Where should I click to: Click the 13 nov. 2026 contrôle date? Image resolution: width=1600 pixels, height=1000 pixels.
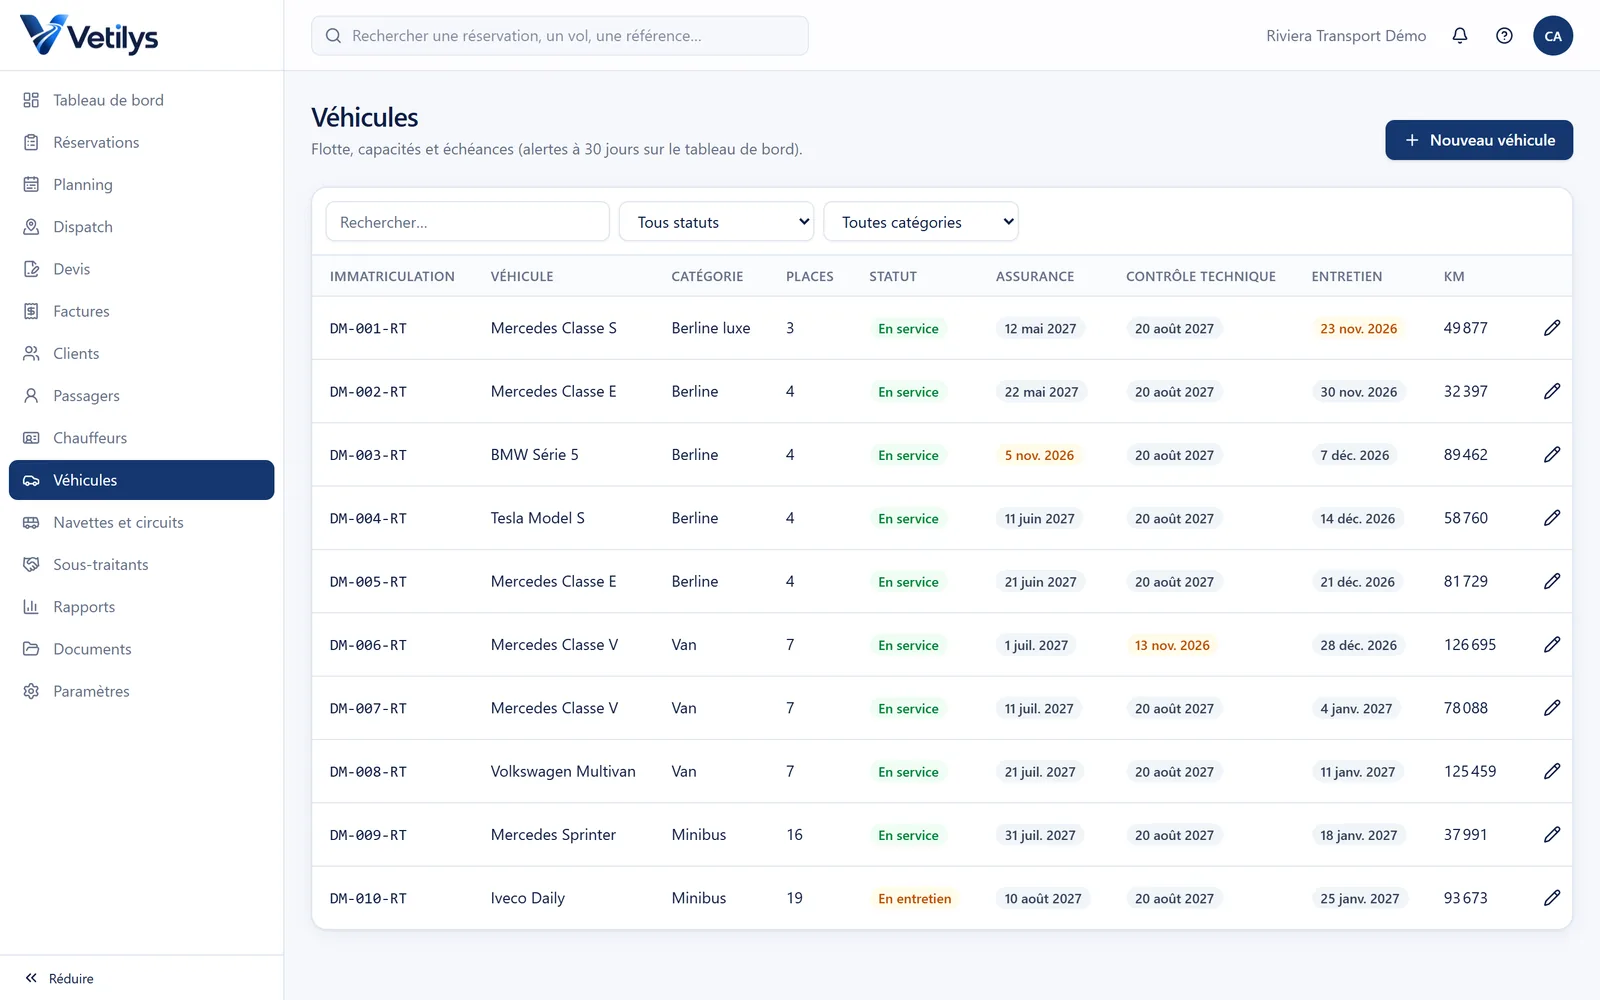(x=1172, y=645)
